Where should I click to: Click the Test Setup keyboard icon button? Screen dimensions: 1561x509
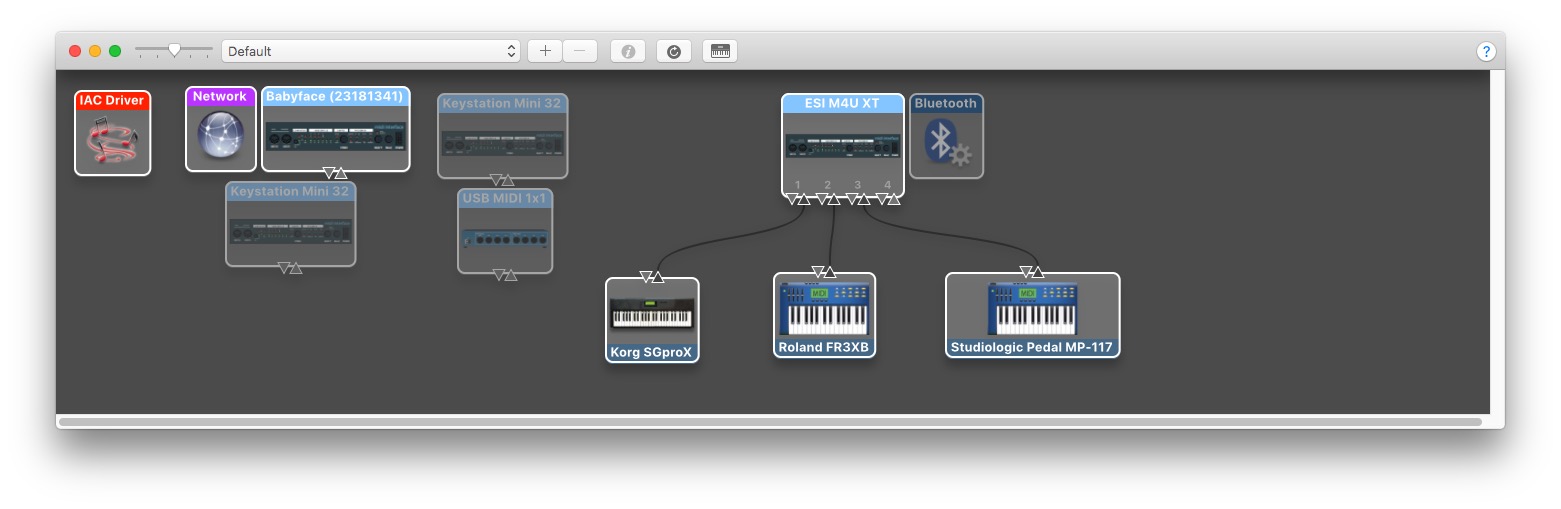tap(720, 51)
